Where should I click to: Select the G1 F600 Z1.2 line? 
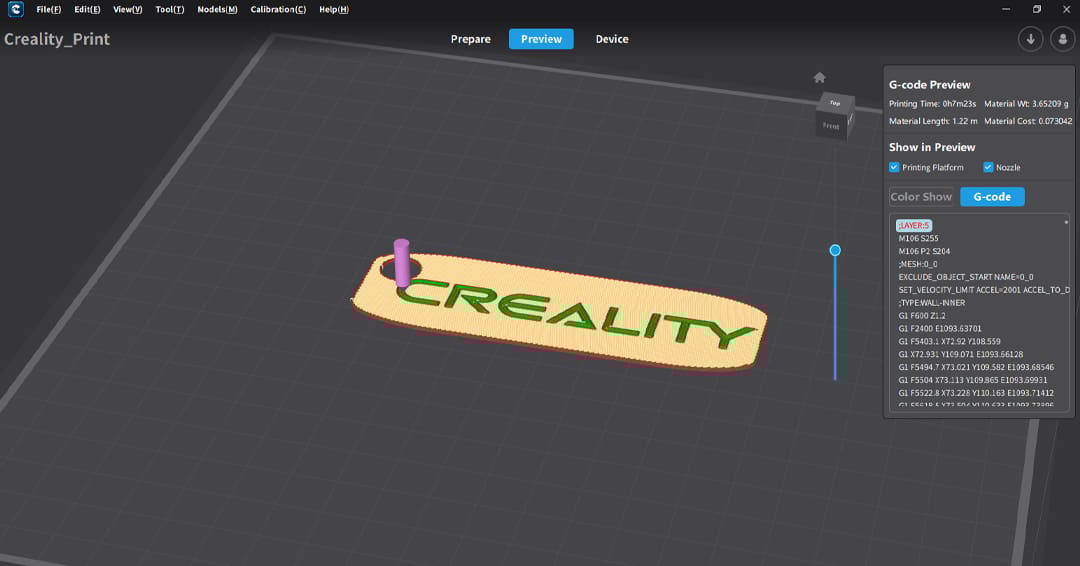click(x=922, y=316)
